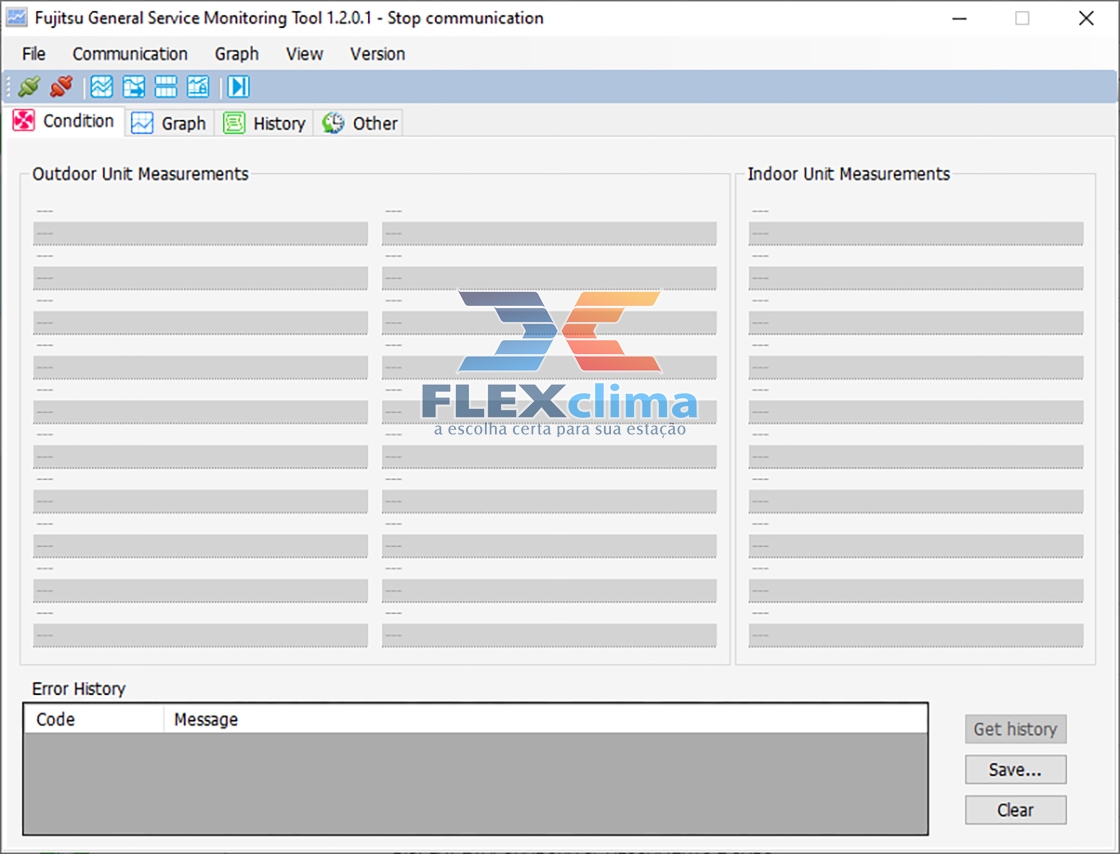The height and width of the screenshot is (854, 1120).
Task: Open the File menu
Action: click(x=34, y=54)
